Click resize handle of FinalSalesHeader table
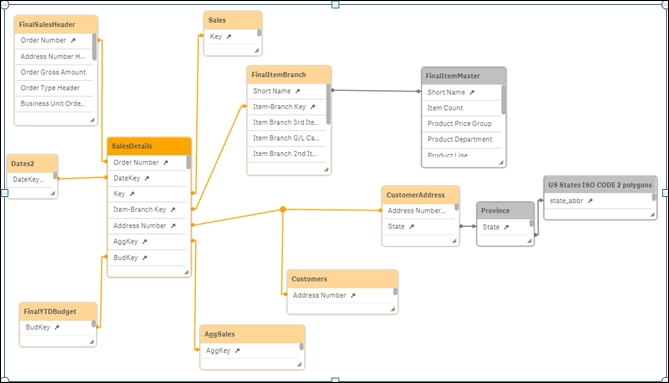This screenshot has height=383, width=669. pyautogui.click(x=92, y=120)
